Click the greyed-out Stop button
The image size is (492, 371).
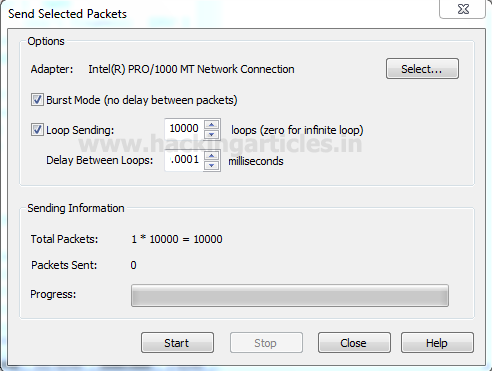(x=266, y=342)
